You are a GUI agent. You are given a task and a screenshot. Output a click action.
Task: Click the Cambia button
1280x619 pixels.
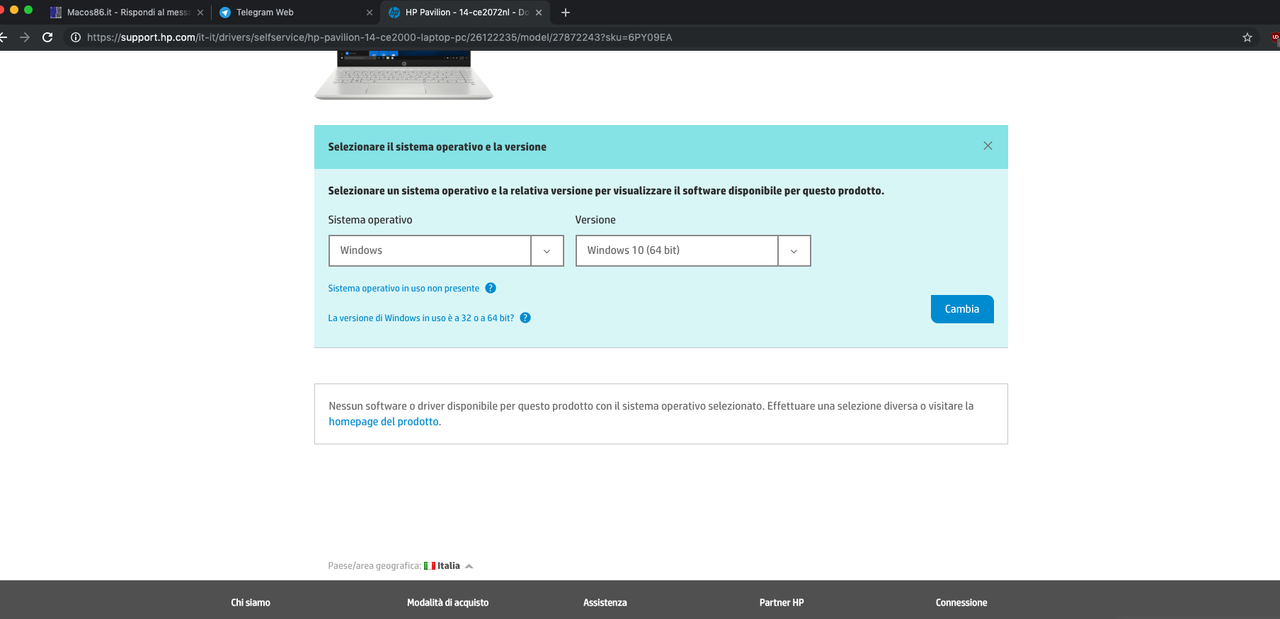(962, 309)
